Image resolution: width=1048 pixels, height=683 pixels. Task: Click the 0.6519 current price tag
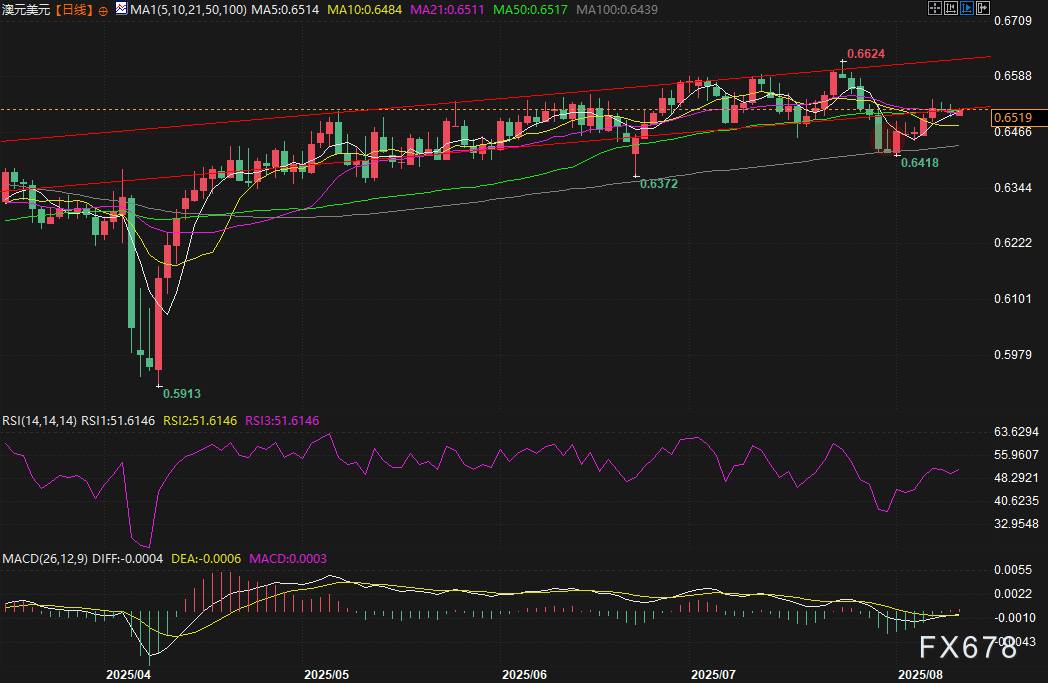coord(1011,118)
